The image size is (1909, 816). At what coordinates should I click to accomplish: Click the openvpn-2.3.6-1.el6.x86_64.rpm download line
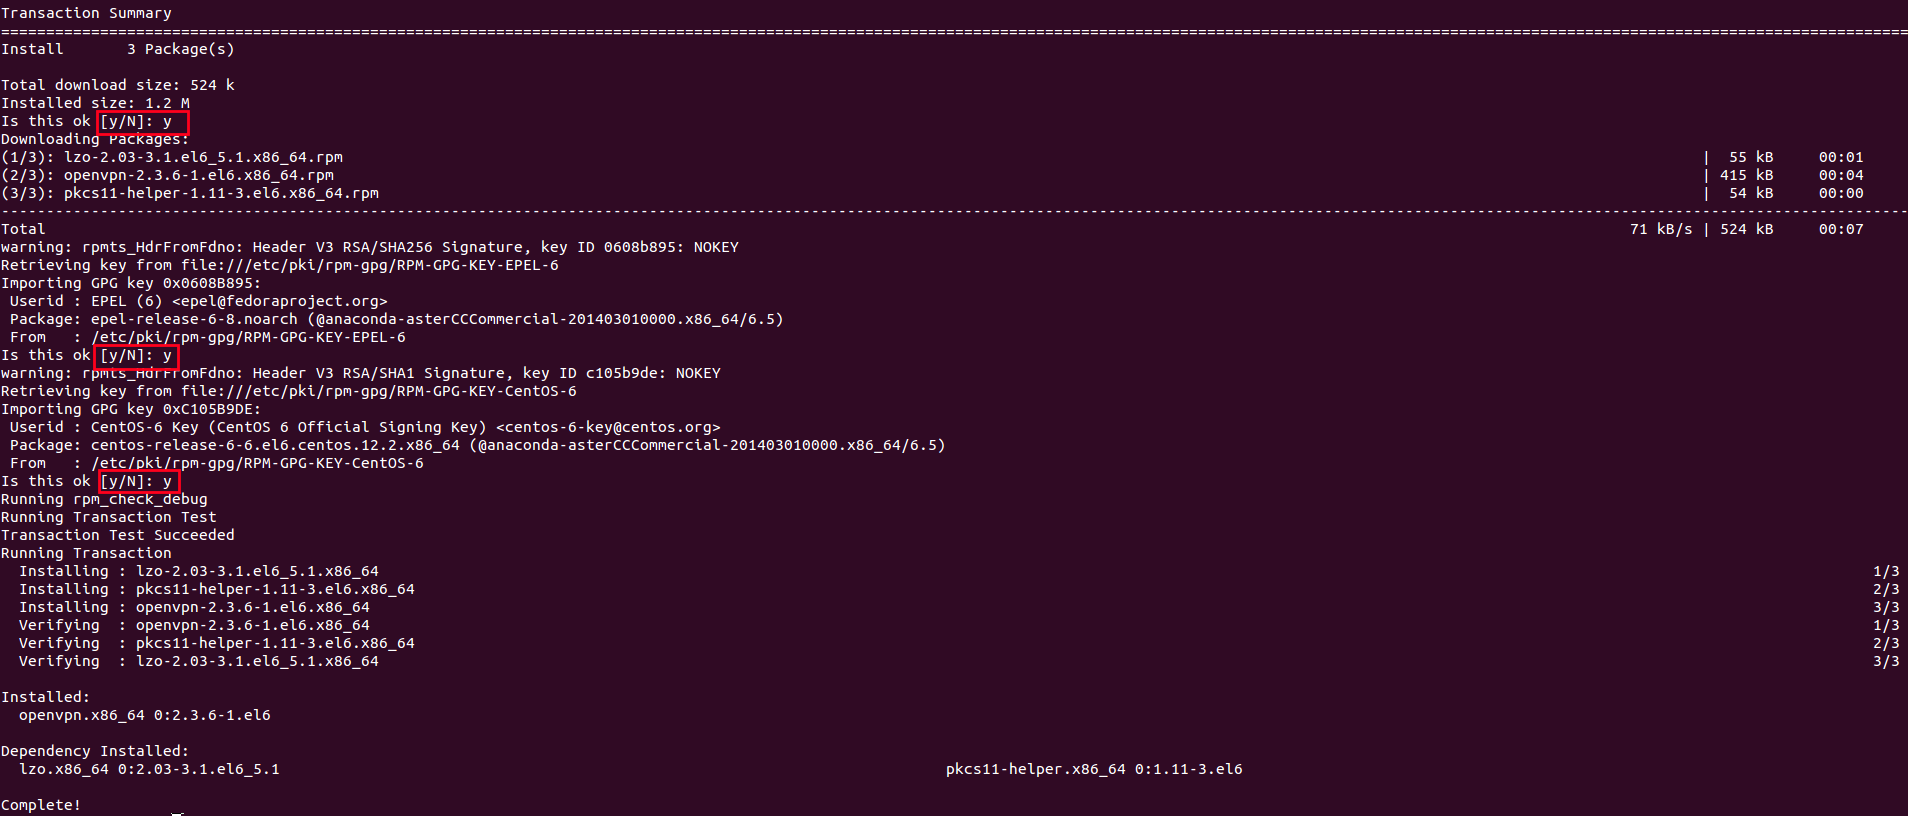167,175
